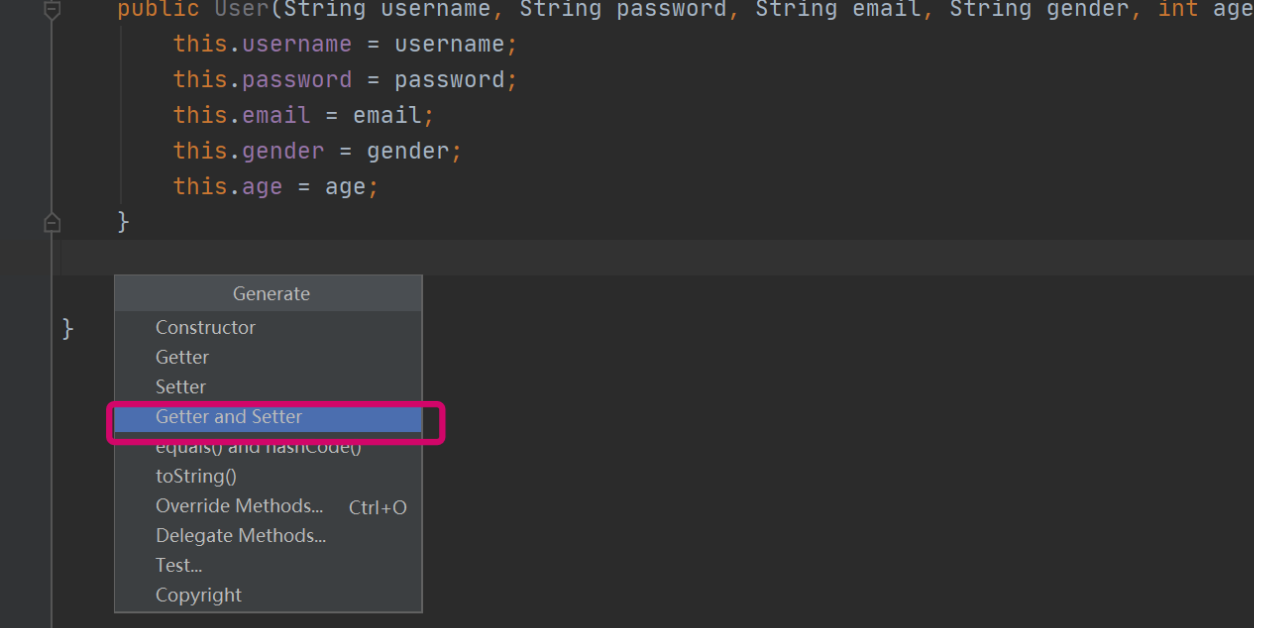The height and width of the screenshot is (632, 1265).
Task: Click the this.password assignment line
Action: [x=345, y=80]
